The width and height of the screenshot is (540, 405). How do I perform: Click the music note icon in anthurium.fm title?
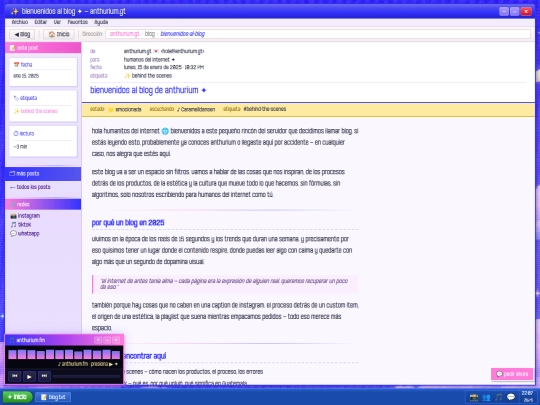click(12, 340)
